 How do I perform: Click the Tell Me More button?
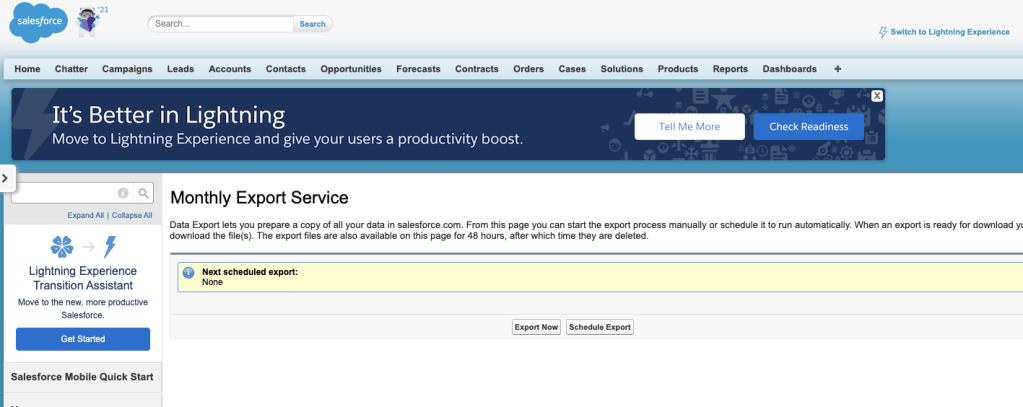(x=690, y=127)
